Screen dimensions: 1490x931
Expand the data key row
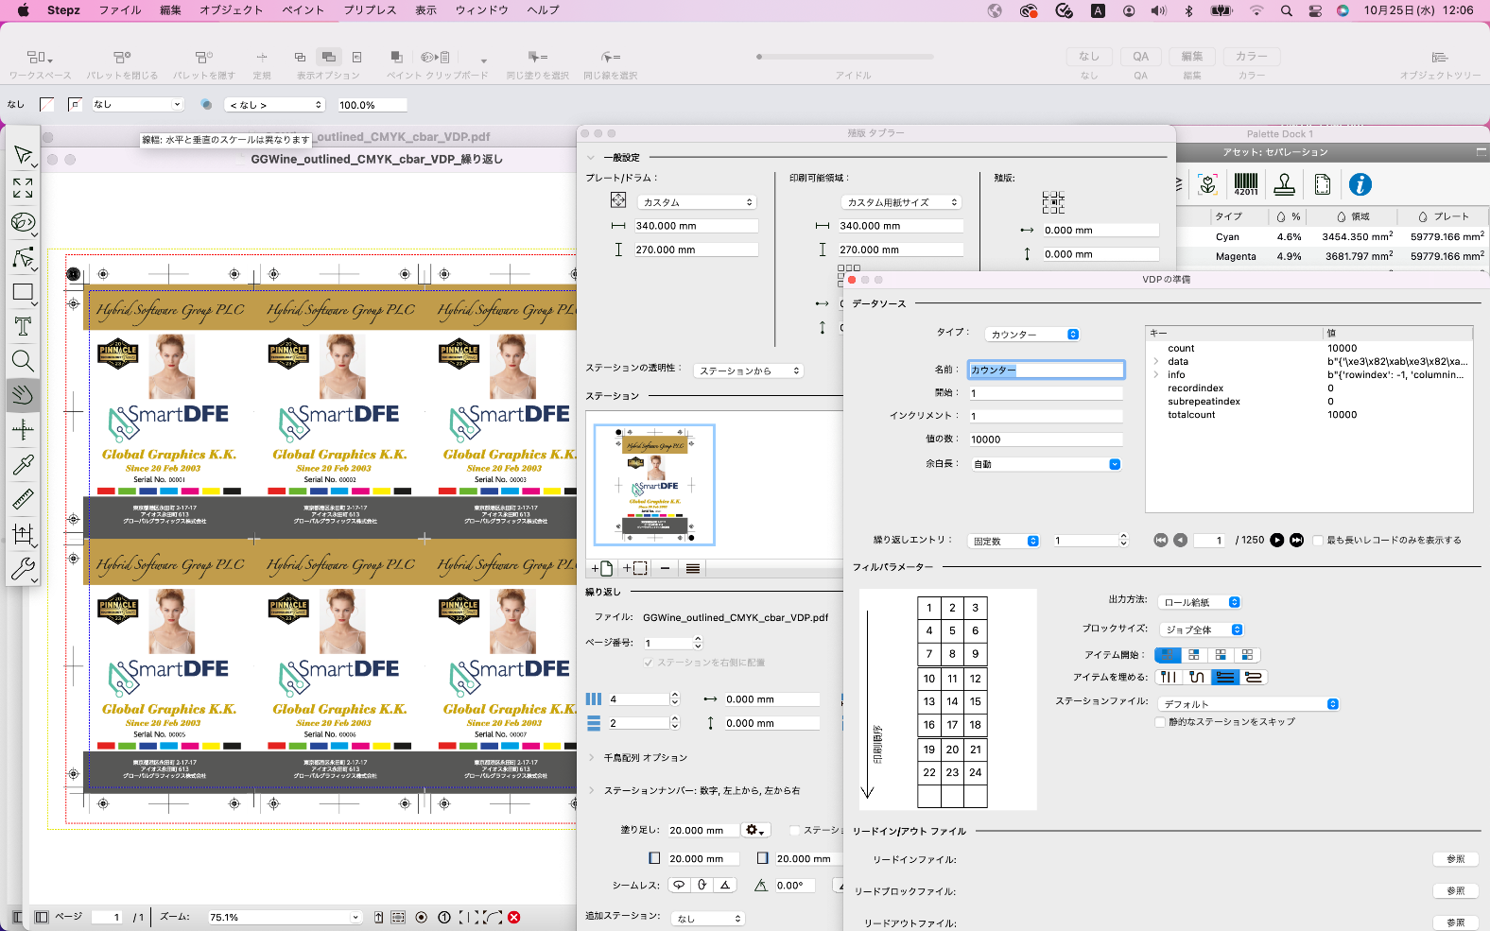click(1156, 362)
